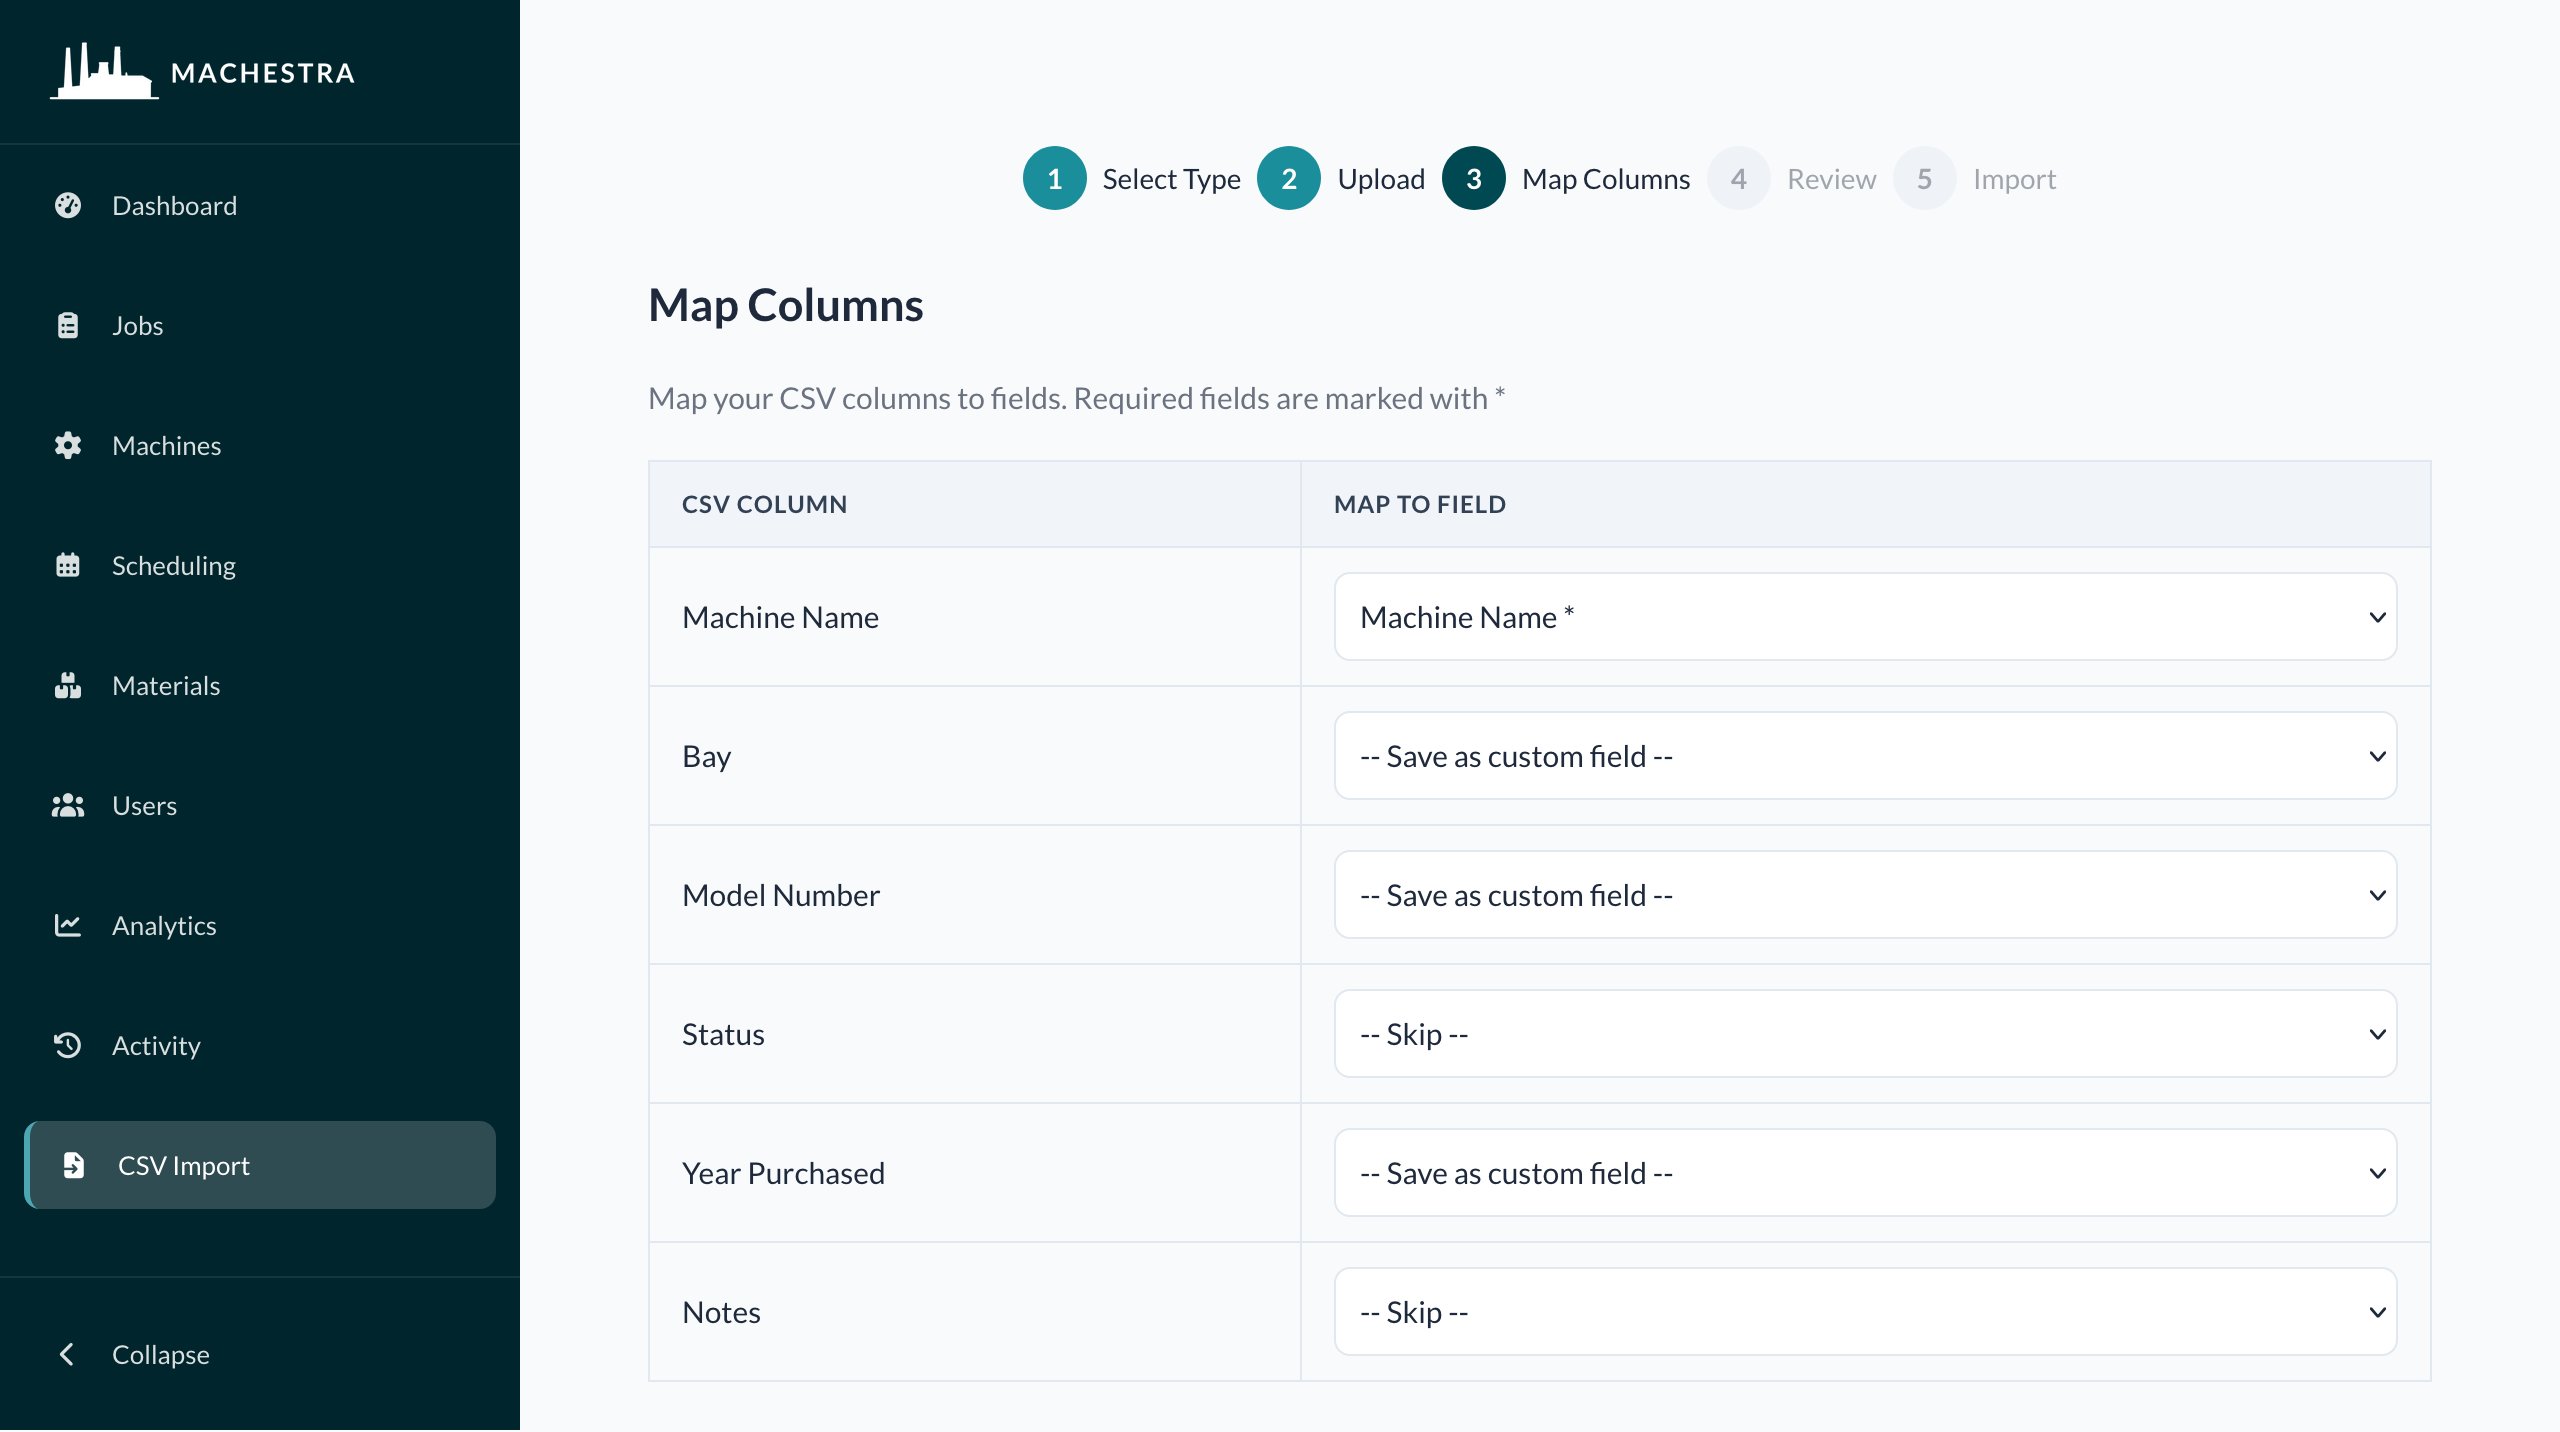Click the Activity history icon
The height and width of the screenshot is (1432, 2560).
pyautogui.click(x=68, y=1045)
